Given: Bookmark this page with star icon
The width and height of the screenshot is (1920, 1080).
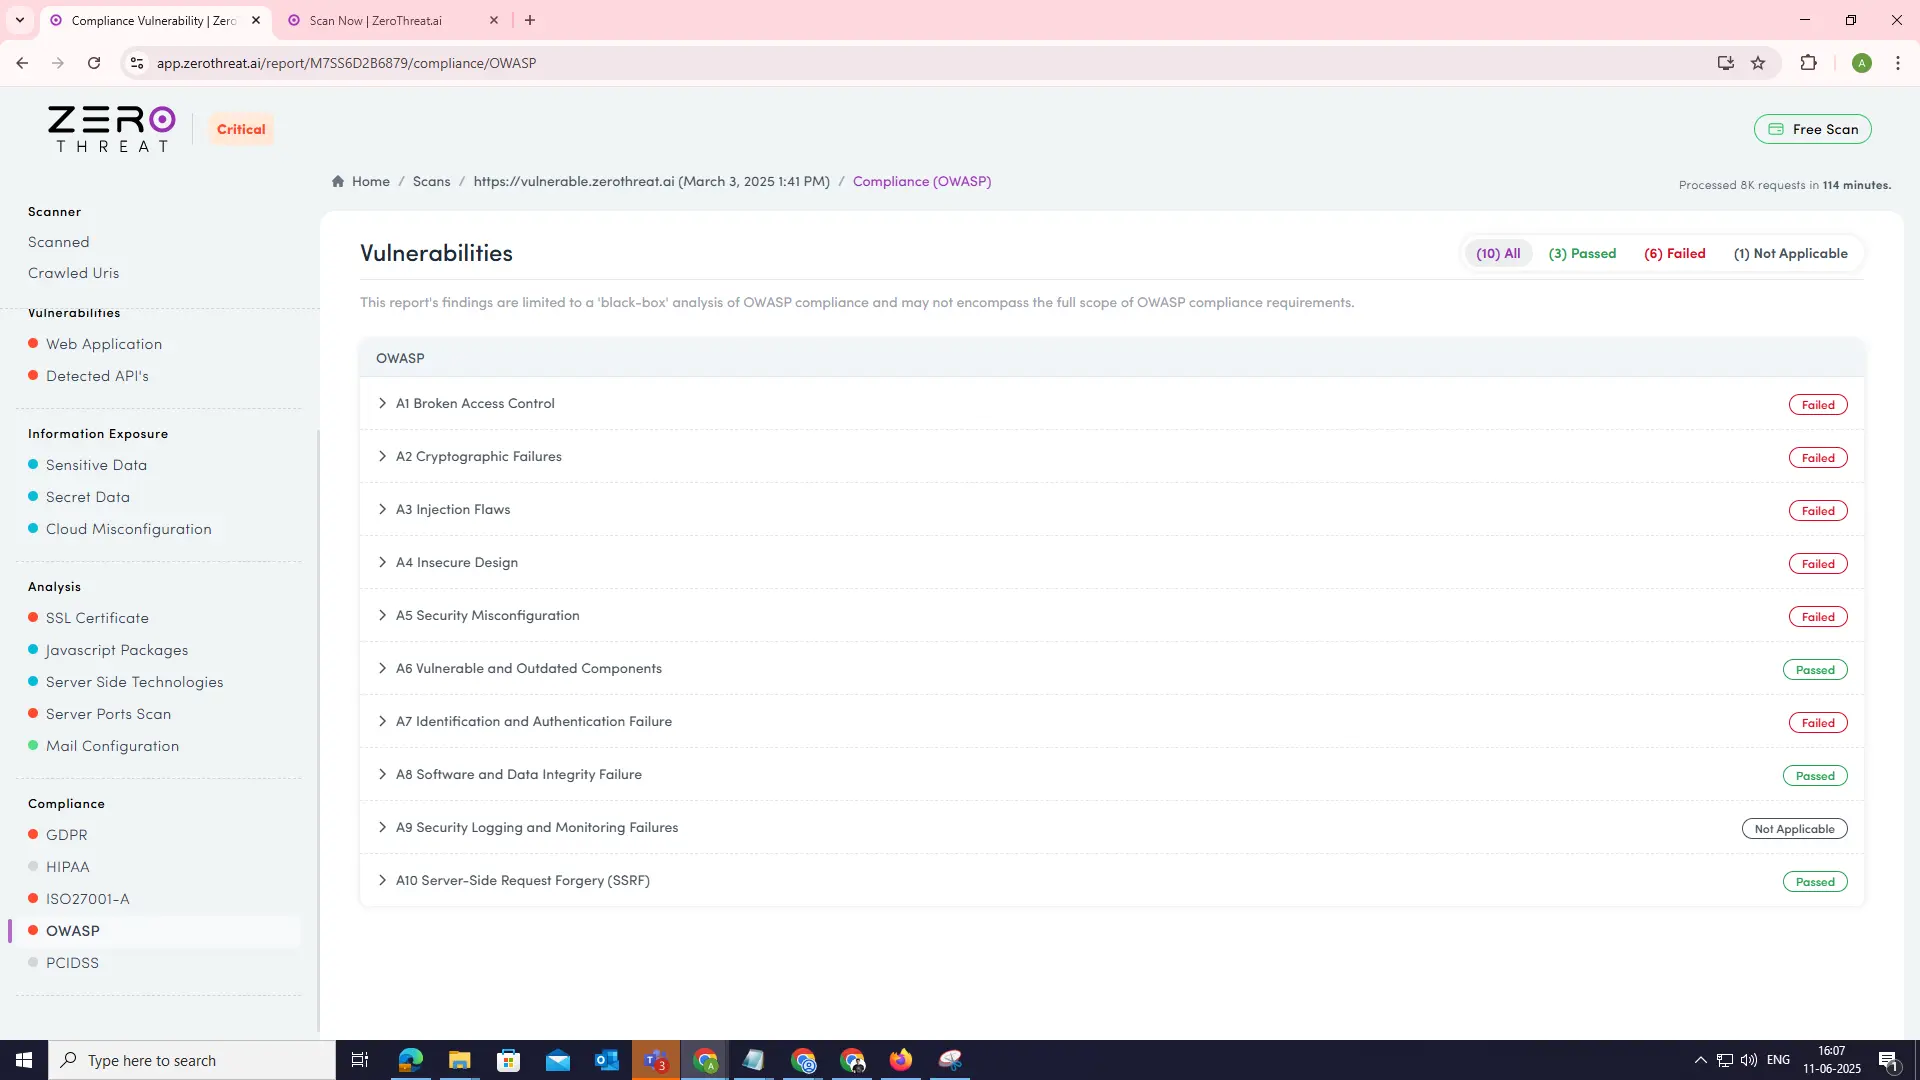Looking at the screenshot, I should click(1758, 63).
